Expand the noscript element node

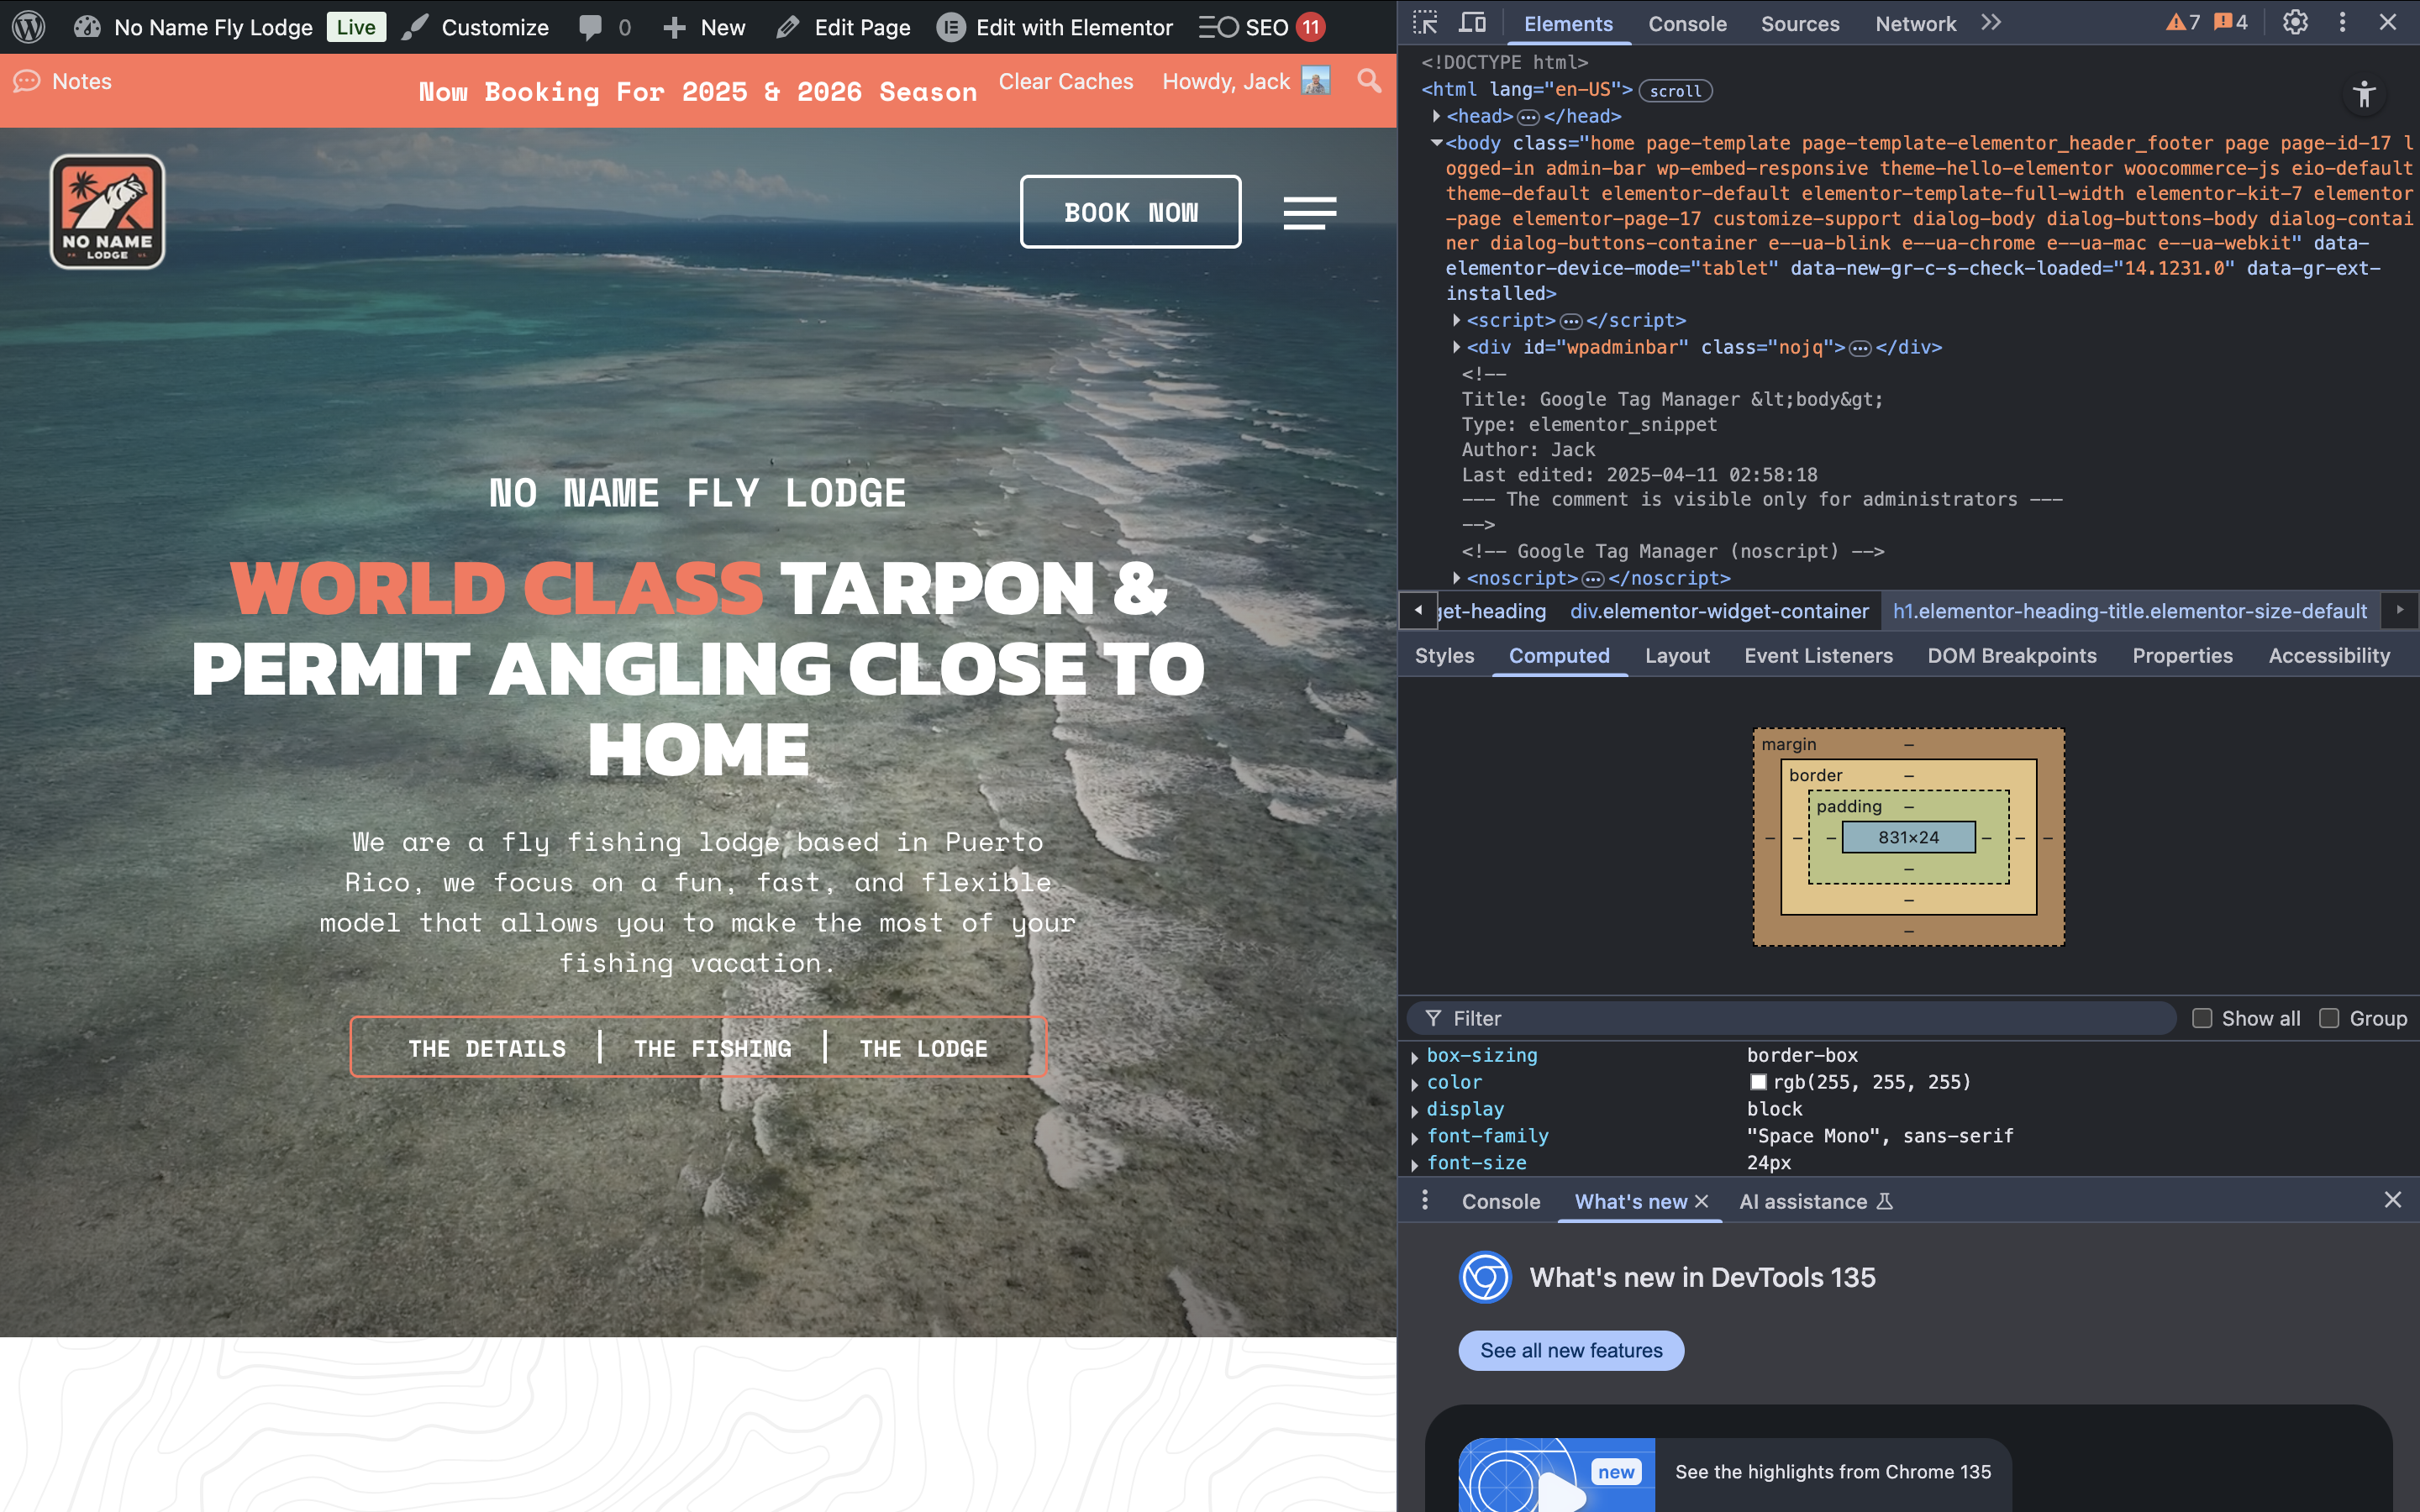(x=1456, y=578)
